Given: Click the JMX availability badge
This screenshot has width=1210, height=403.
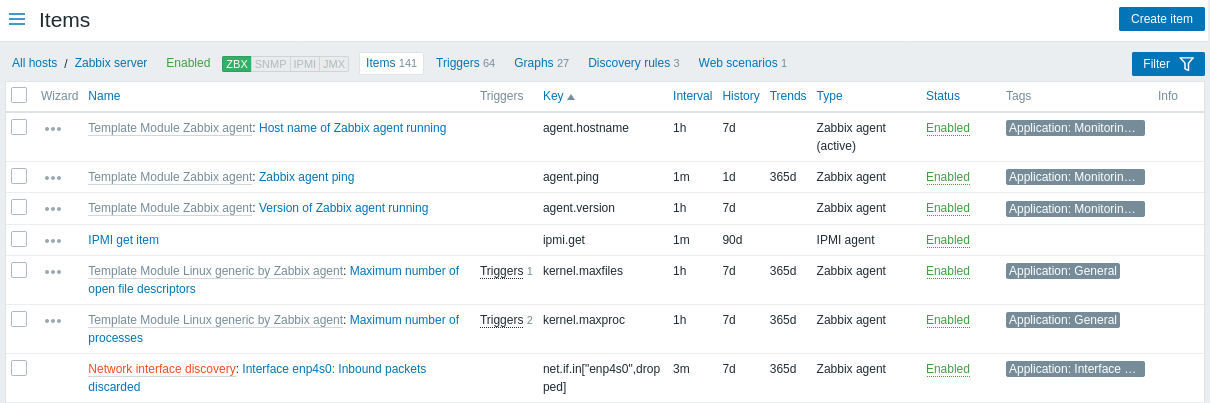Looking at the screenshot, I should (x=334, y=64).
